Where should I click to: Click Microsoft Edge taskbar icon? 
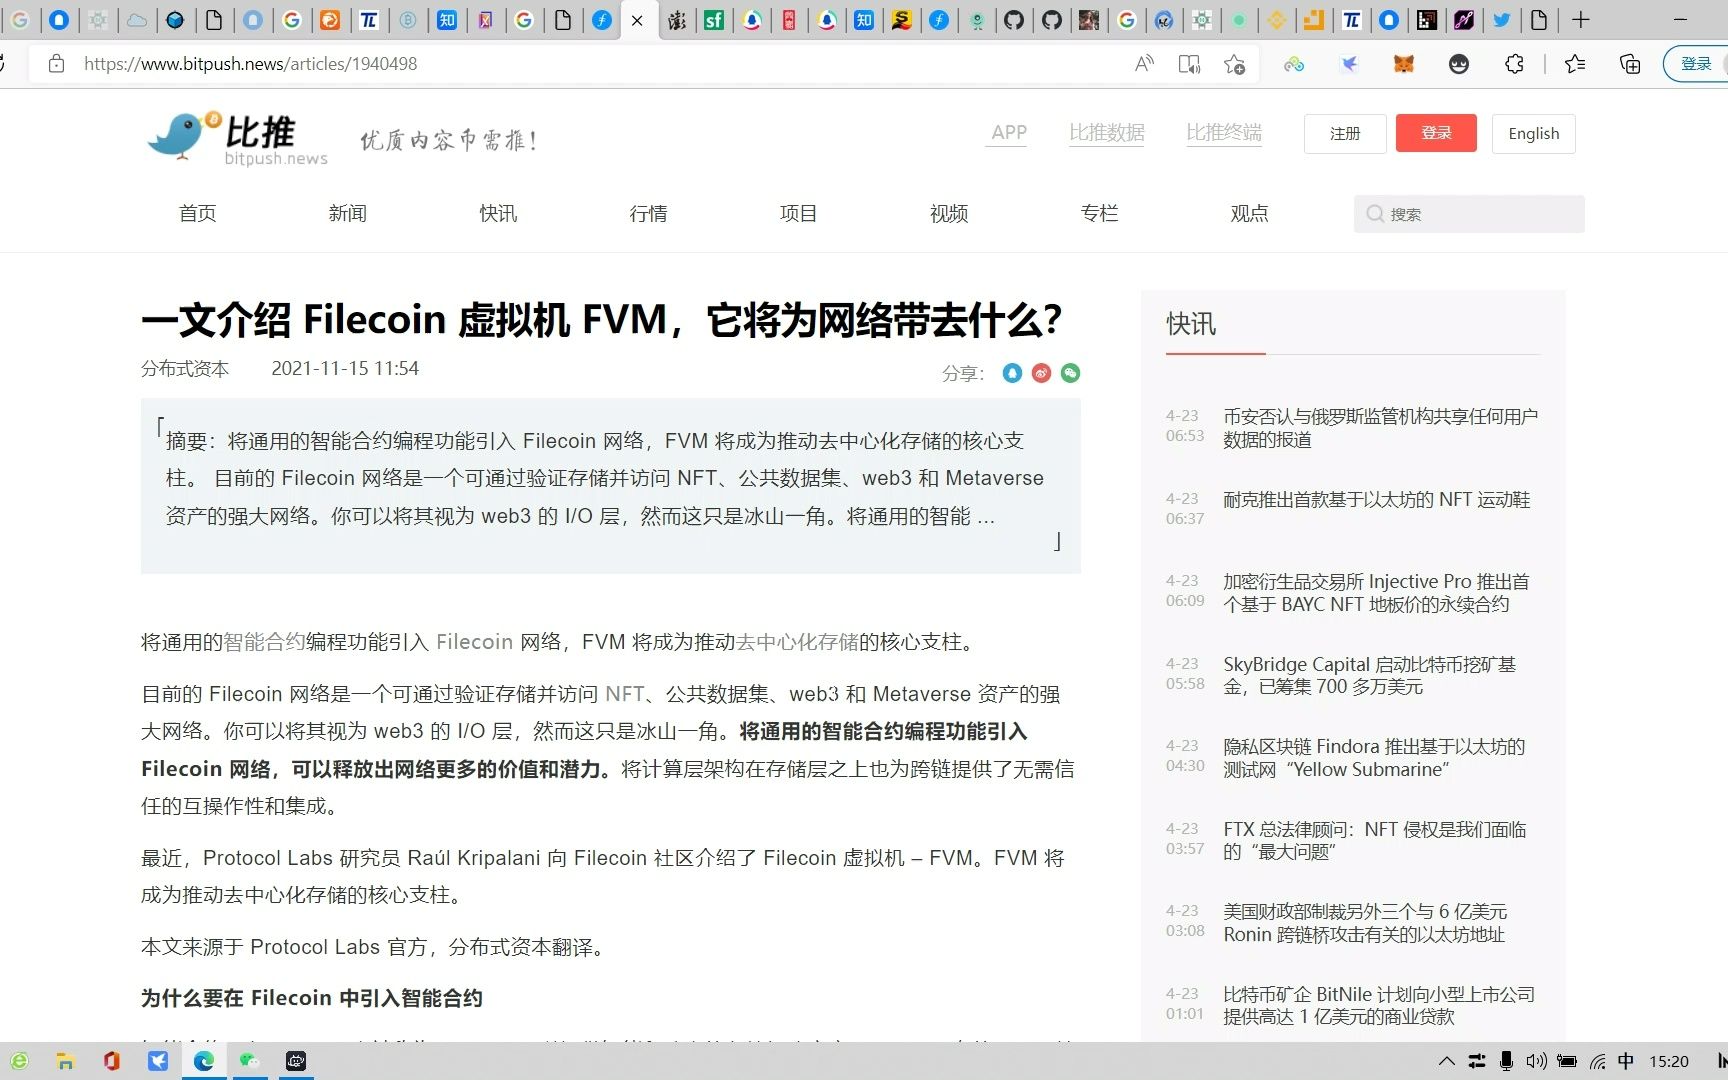click(204, 1061)
